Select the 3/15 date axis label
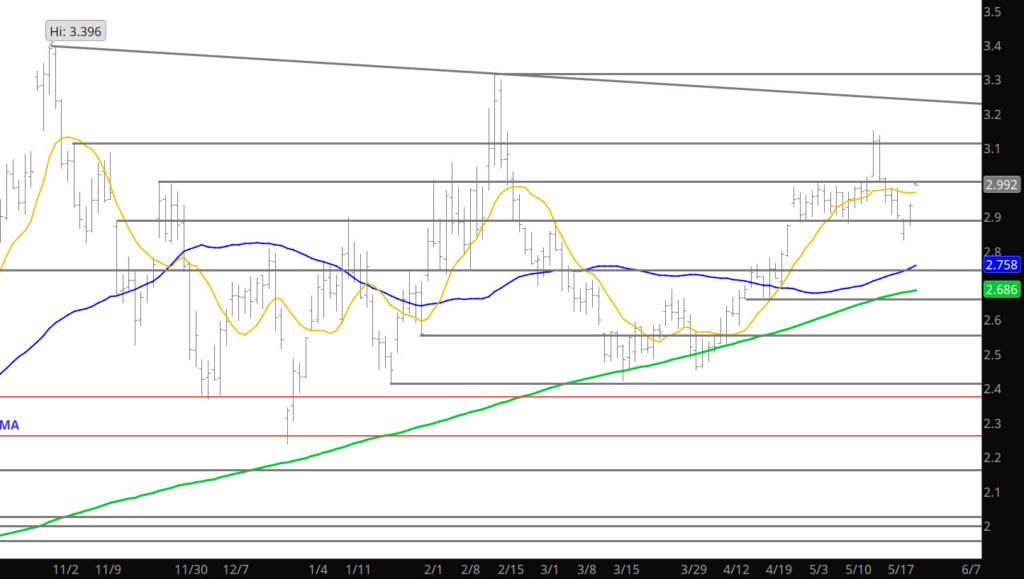This screenshot has width=1024, height=579. (627, 569)
